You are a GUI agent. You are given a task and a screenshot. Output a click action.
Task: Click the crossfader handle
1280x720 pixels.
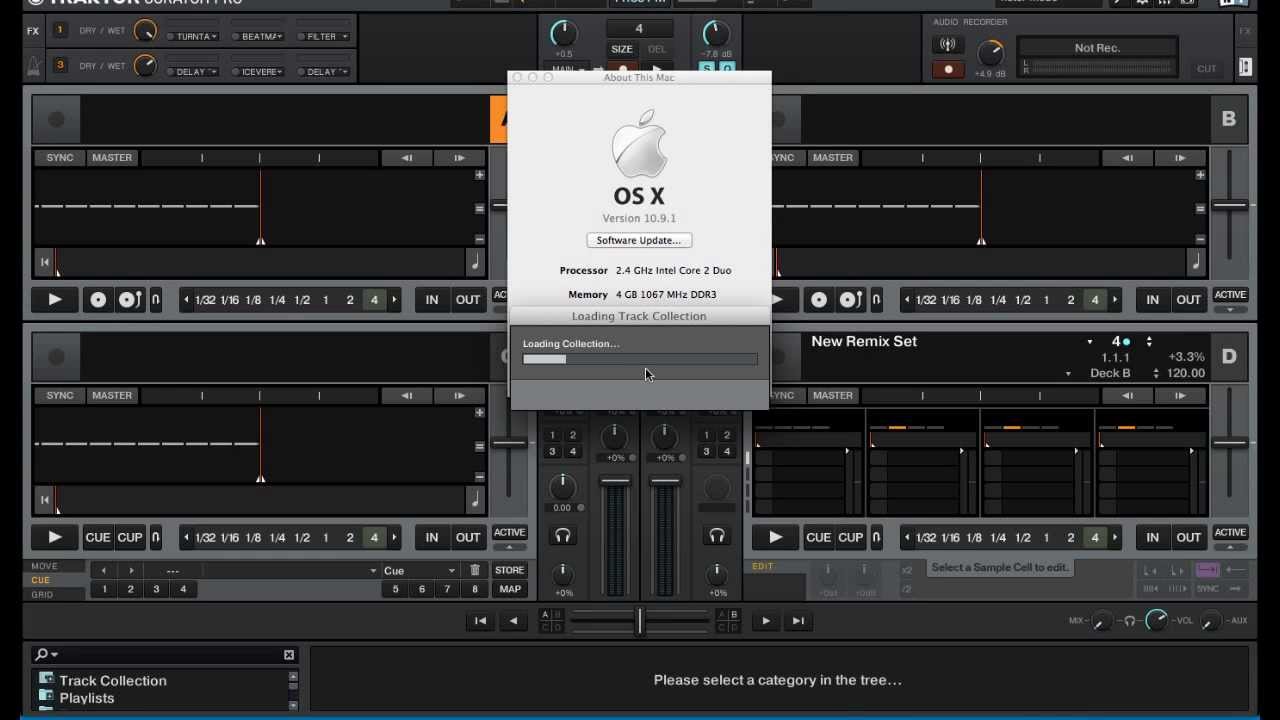(640, 621)
